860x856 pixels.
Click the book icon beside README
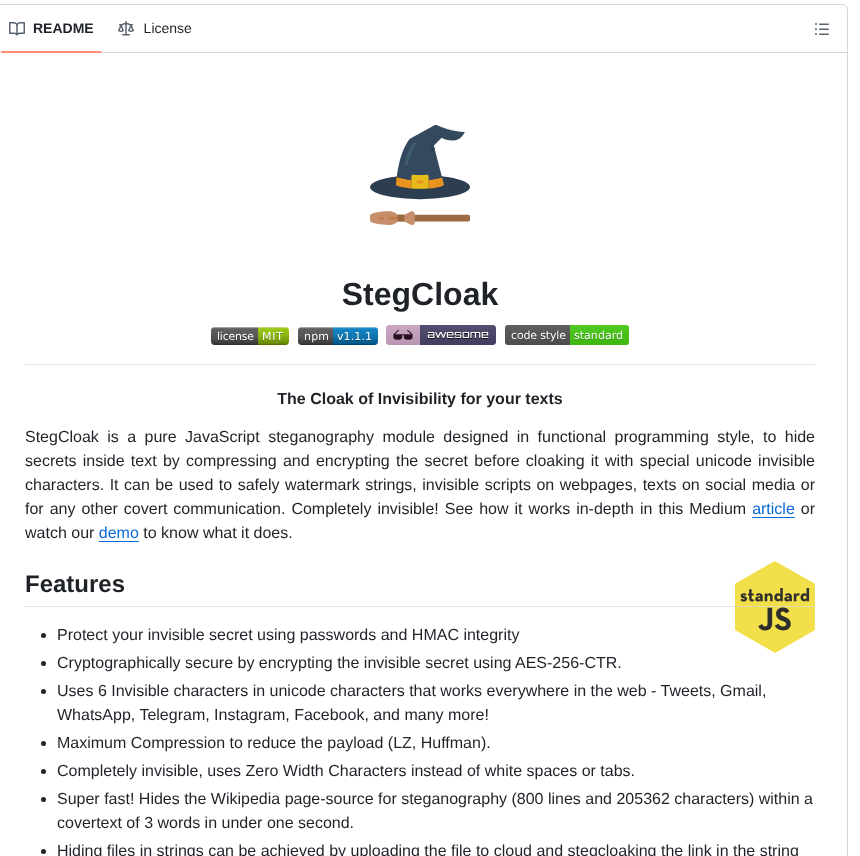click(17, 28)
